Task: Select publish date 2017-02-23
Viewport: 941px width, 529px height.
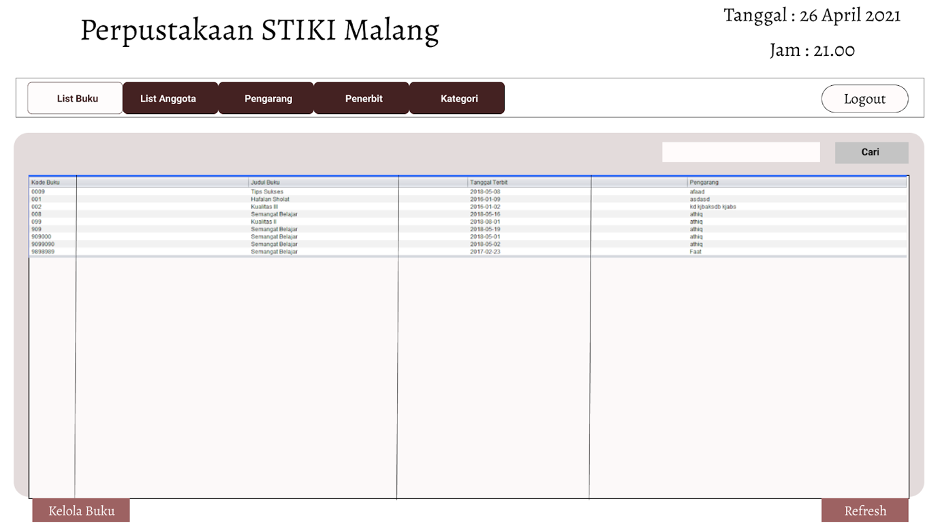Action: click(x=485, y=252)
